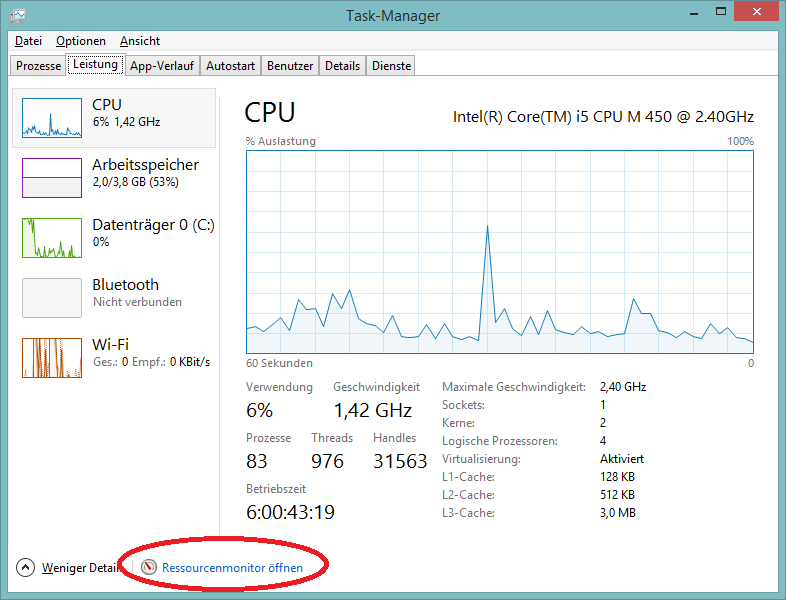Open the Datenträger 0 (C:) disk graph
The image size is (786, 600).
tap(52, 238)
